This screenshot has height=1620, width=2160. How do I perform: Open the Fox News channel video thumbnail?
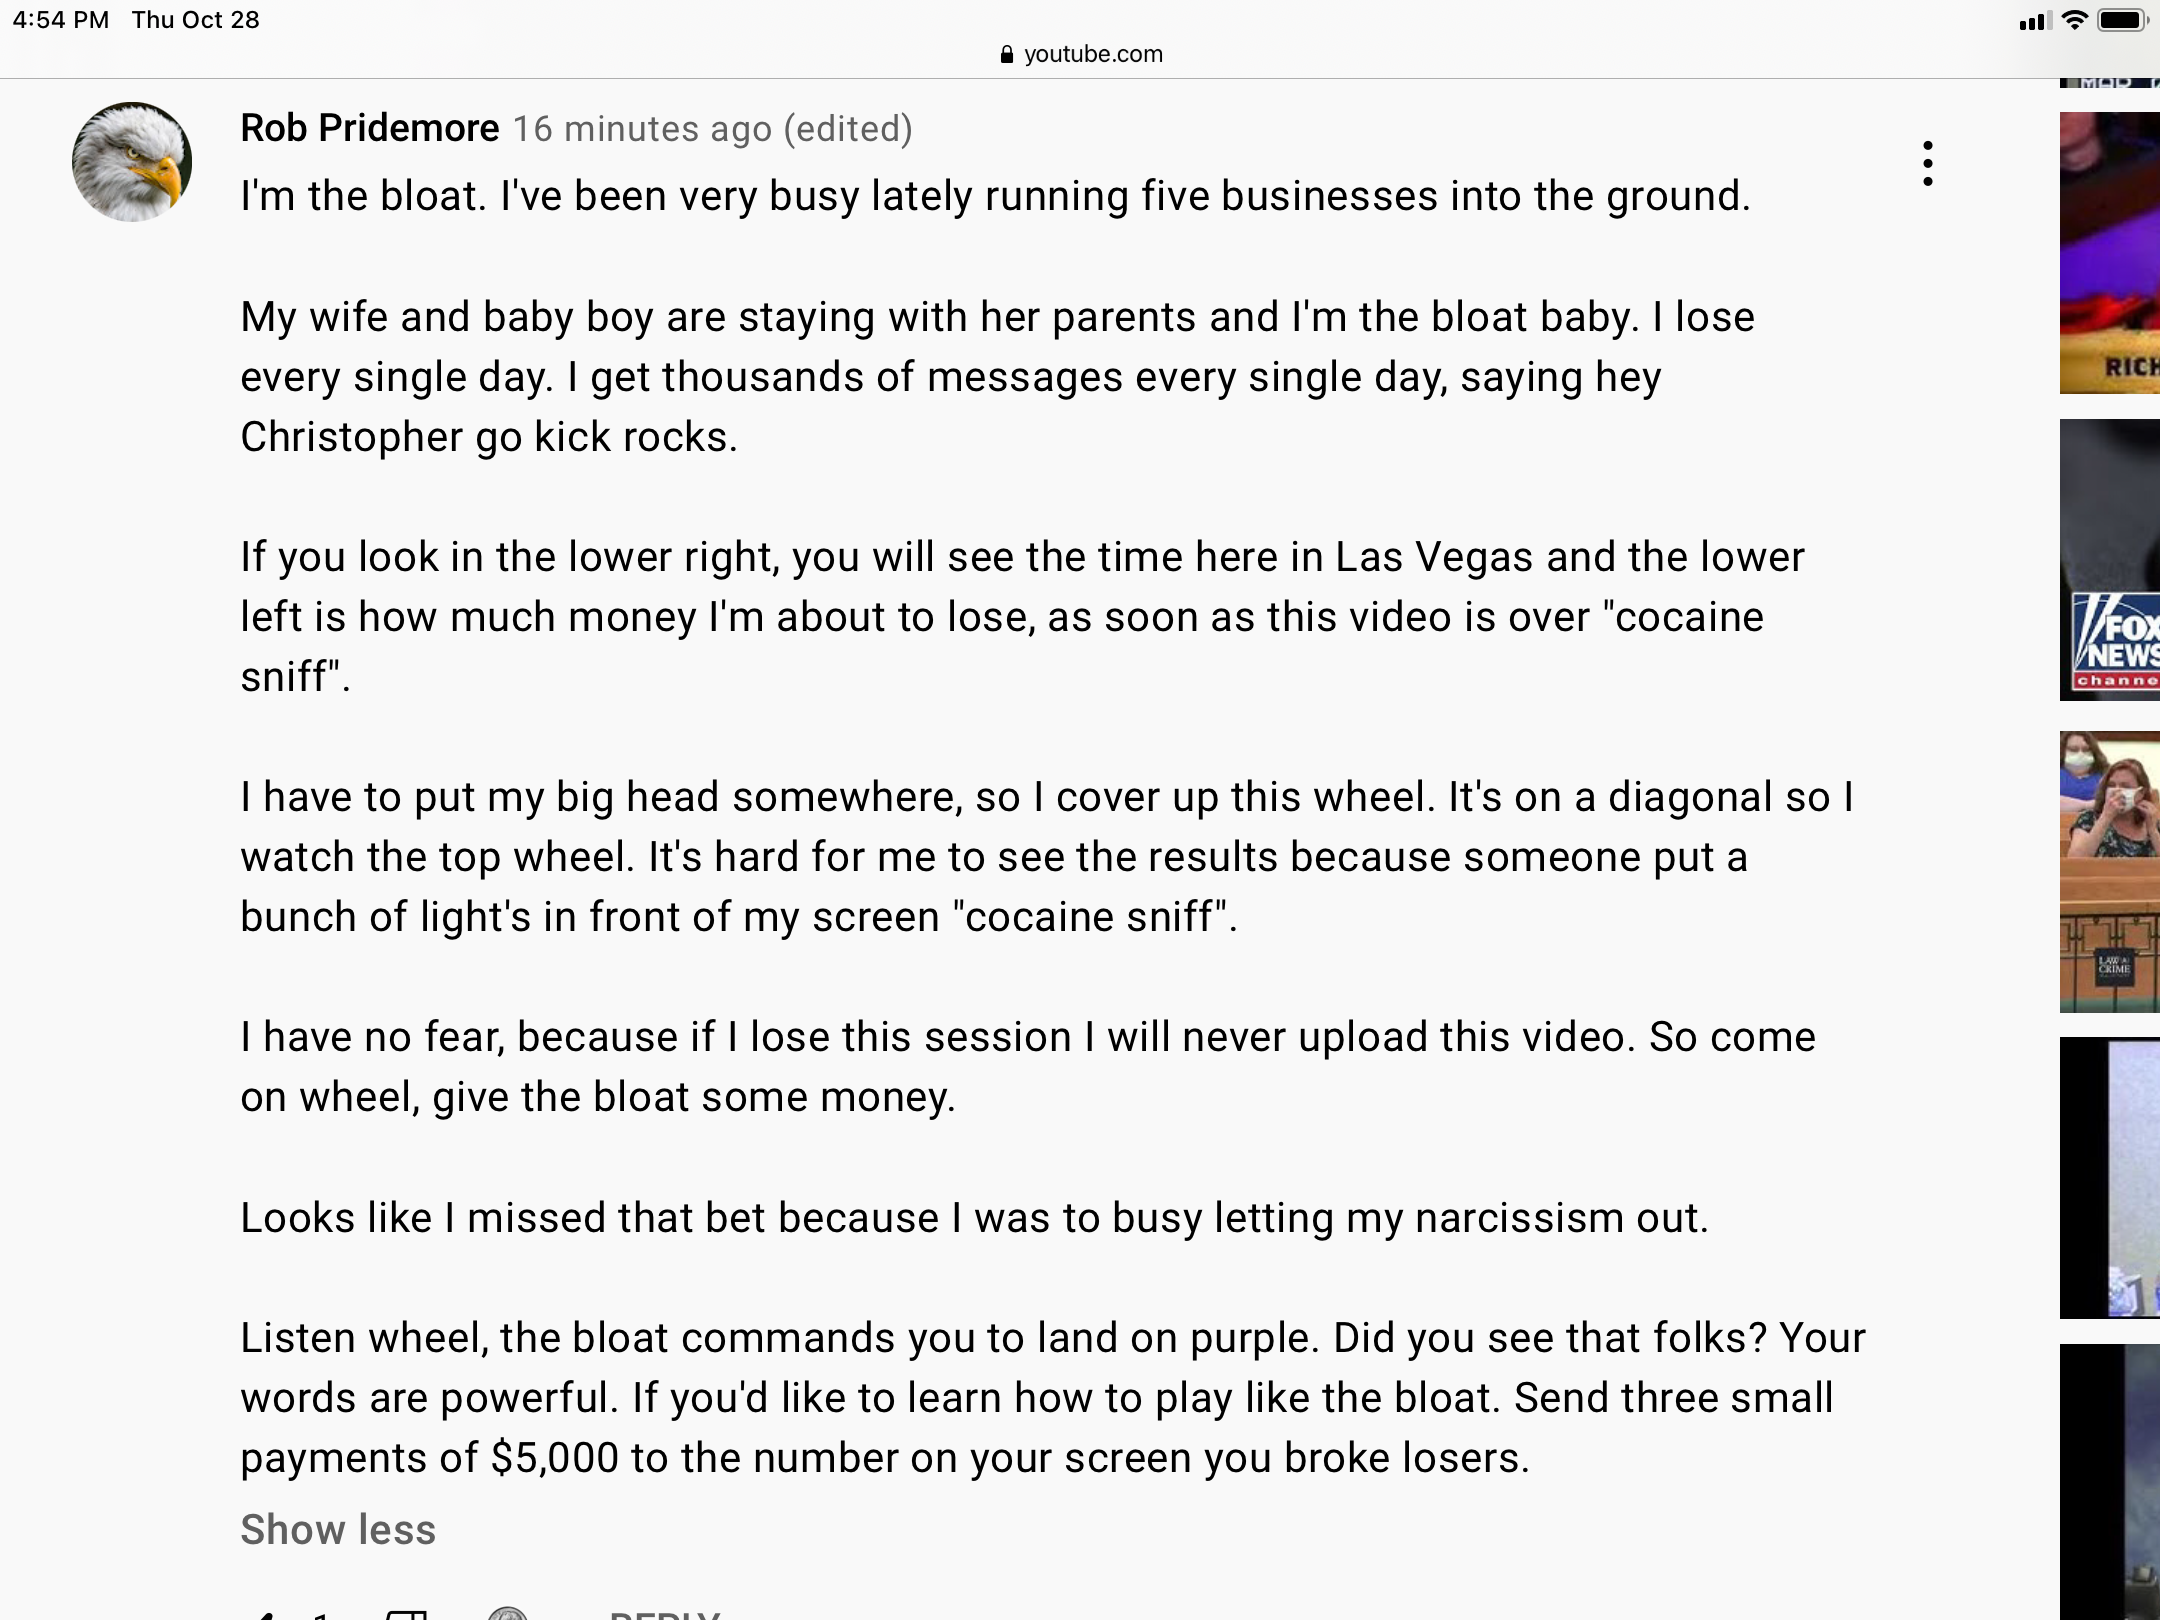click(x=2110, y=560)
